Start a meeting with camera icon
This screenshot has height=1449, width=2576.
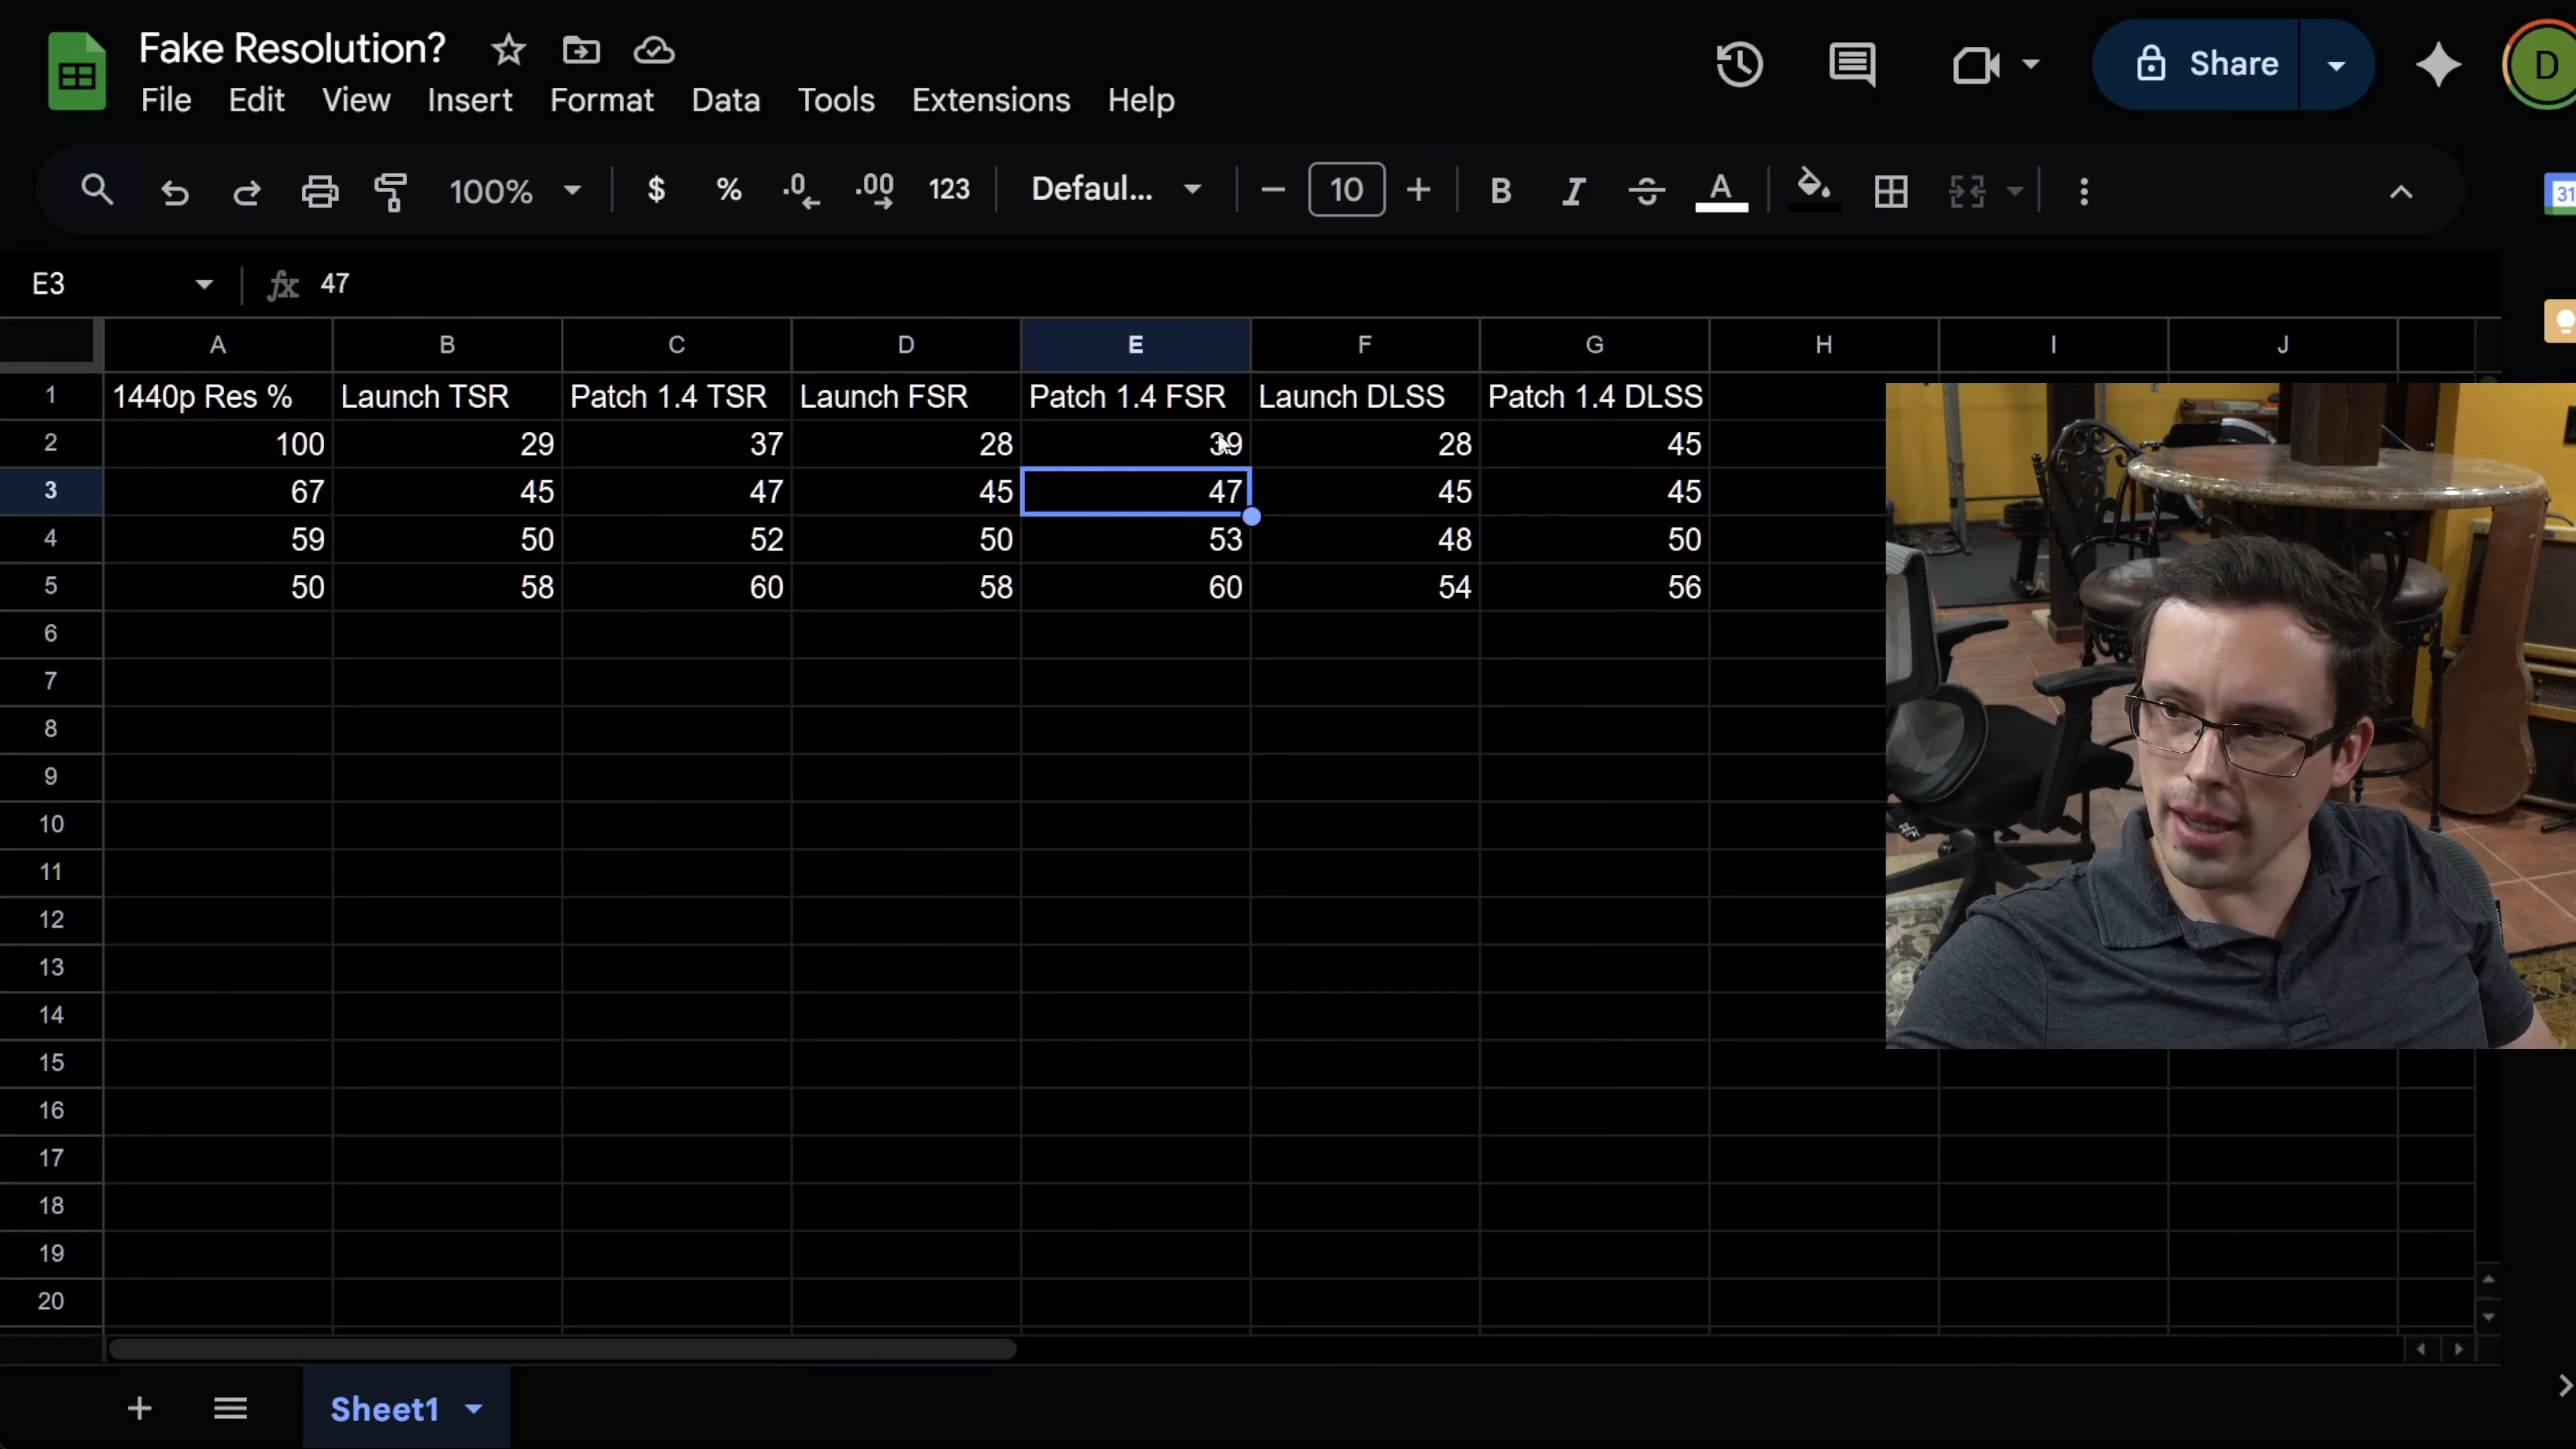[x=1975, y=65]
